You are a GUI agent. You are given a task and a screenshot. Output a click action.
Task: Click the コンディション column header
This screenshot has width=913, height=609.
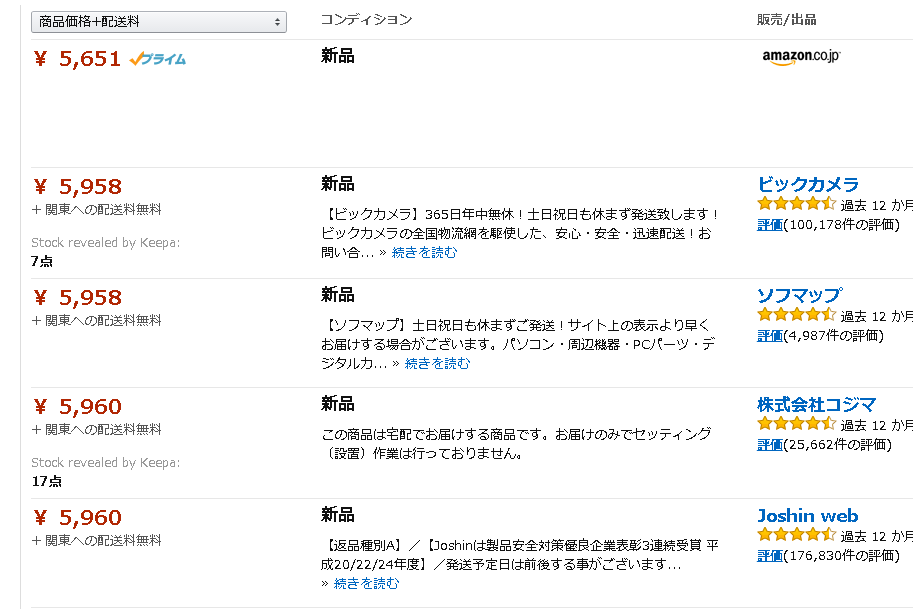coord(366,20)
